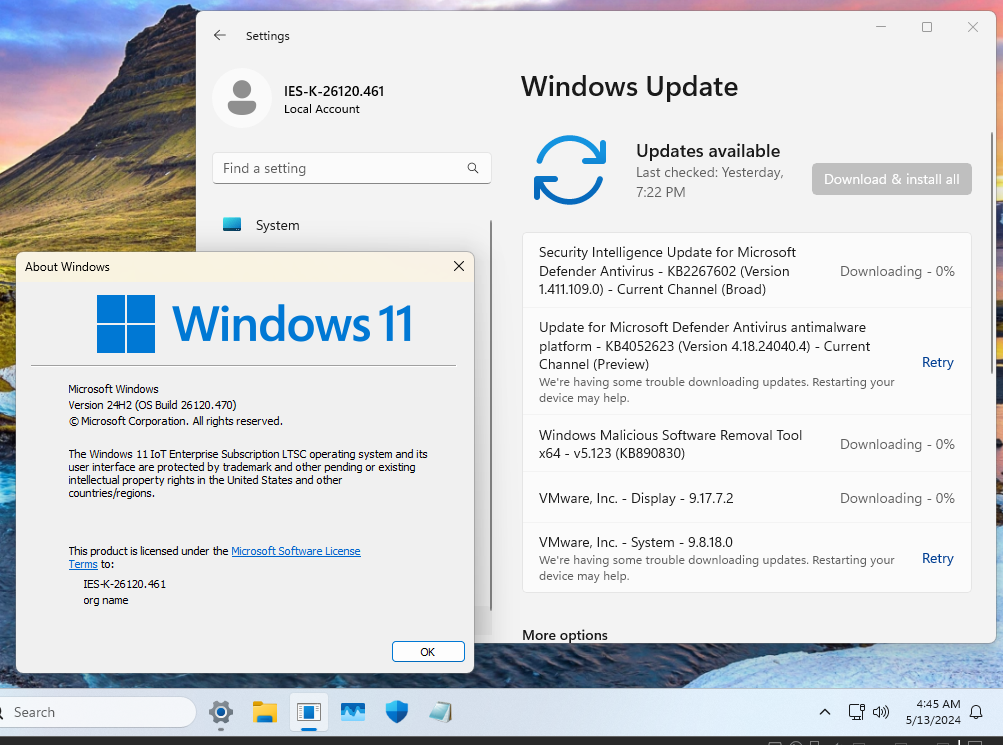1003x745 pixels.
Task: Open Settings gear icon on the taskbar
Action: 221,712
